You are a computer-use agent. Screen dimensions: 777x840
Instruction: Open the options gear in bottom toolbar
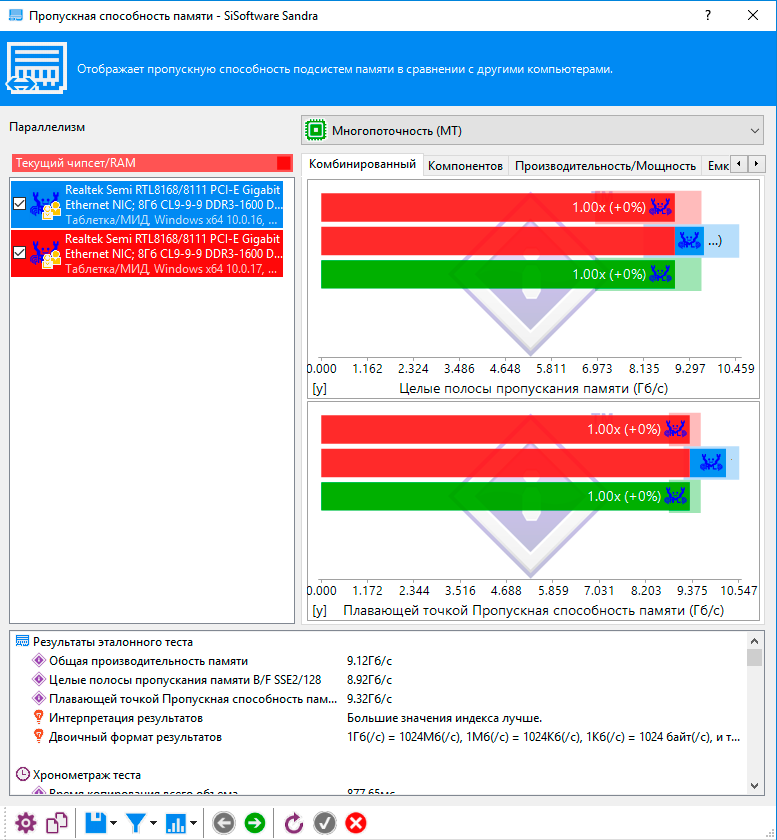[25, 823]
